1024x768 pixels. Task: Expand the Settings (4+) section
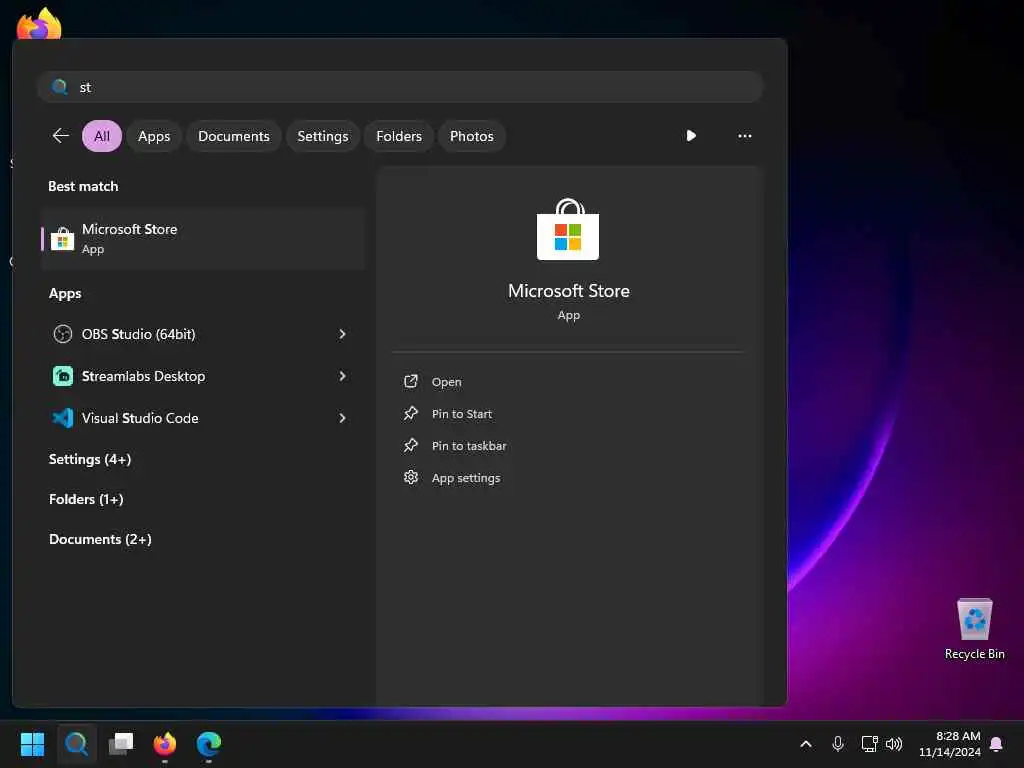pos(90,459)
